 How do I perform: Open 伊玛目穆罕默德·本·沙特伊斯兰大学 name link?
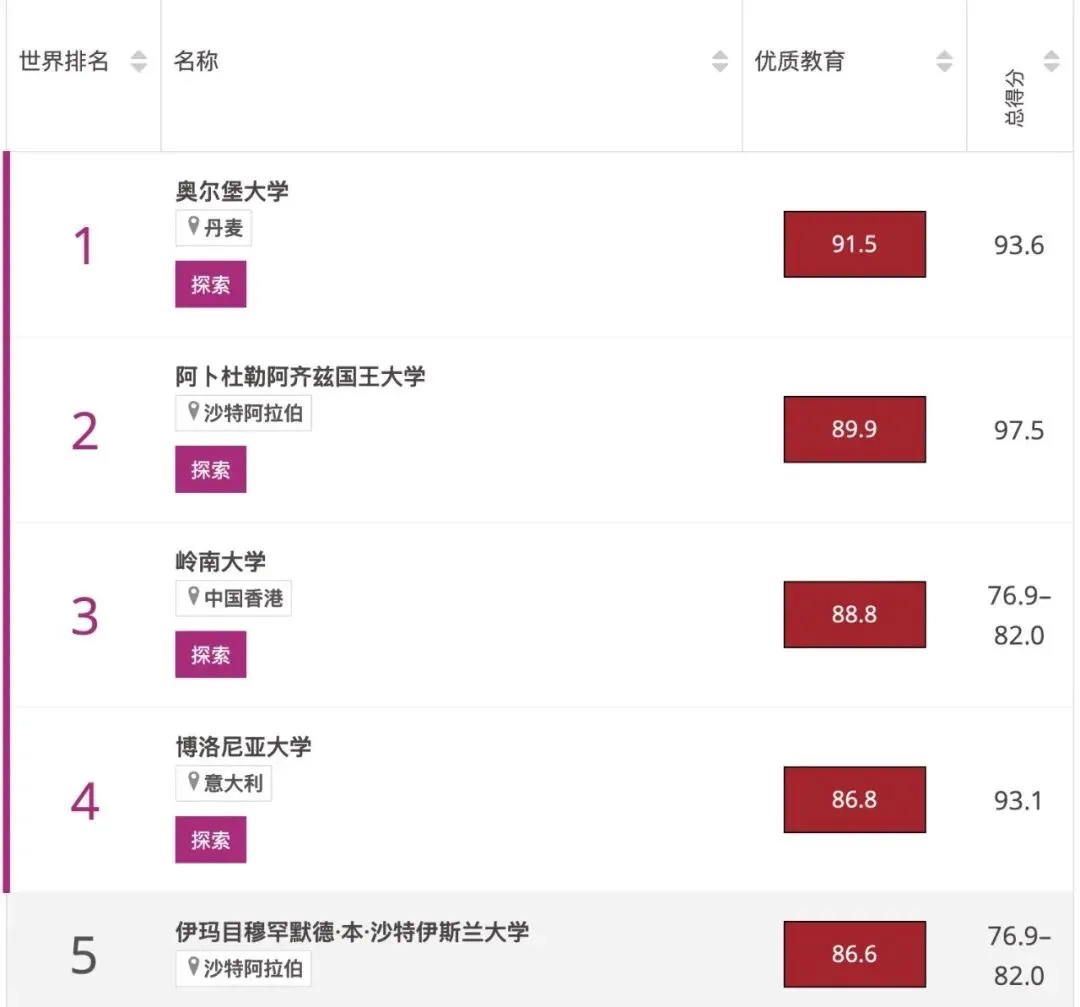click(352, 932)
